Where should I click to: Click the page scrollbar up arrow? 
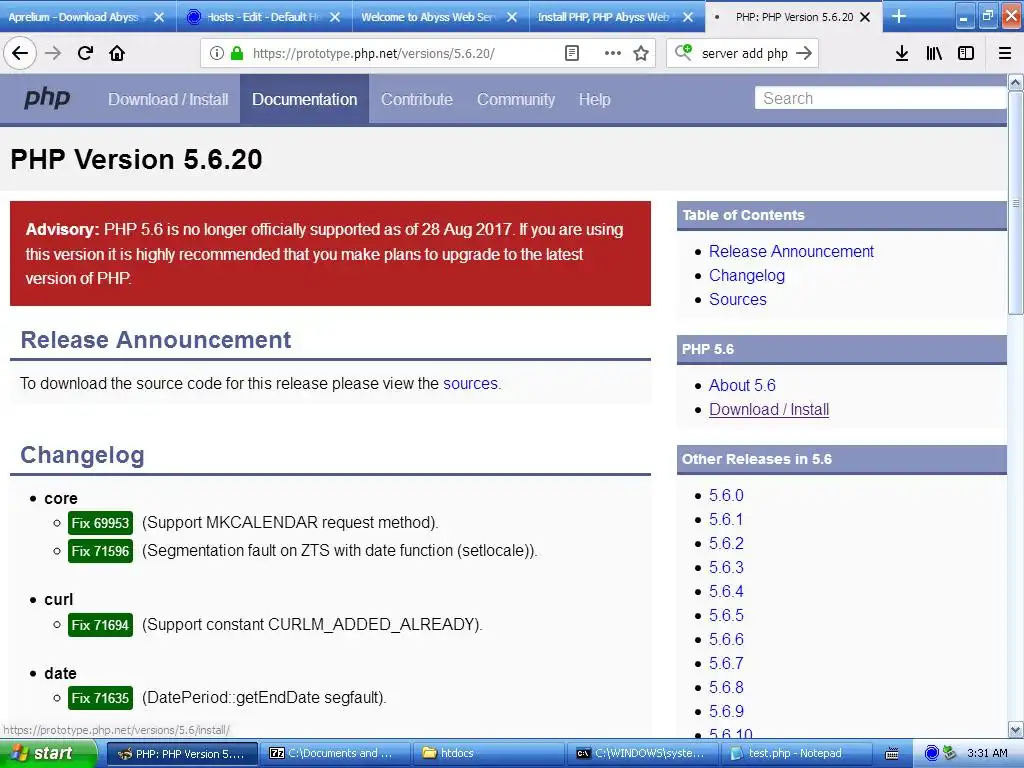tap(1015, 82)
